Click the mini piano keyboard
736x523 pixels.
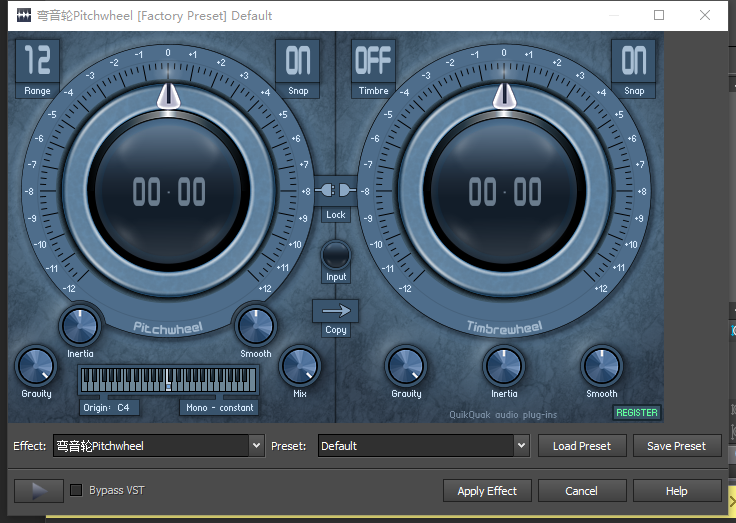168,380
